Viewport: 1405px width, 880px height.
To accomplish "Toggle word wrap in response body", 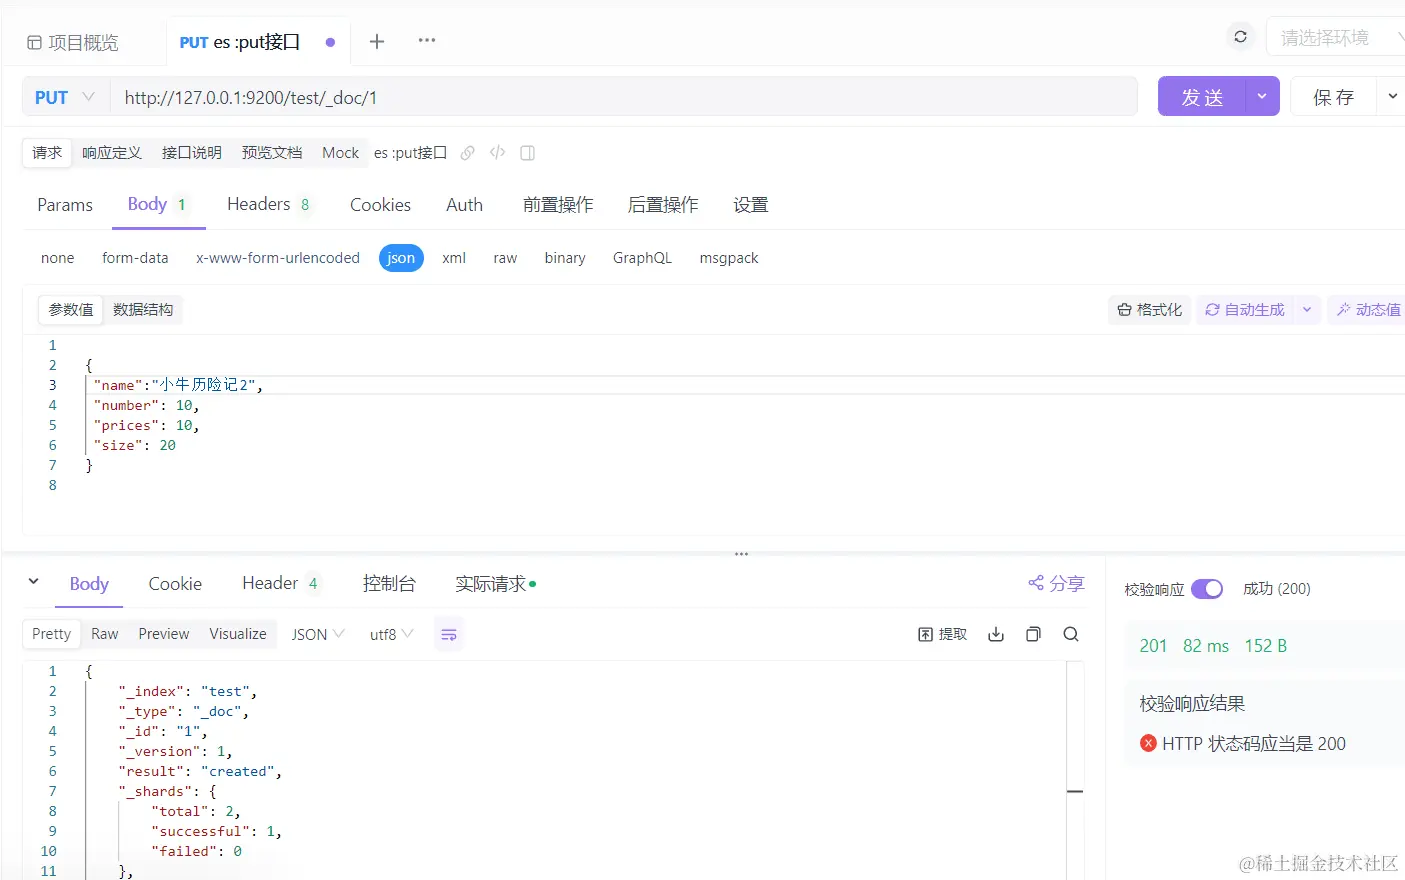I will point(449,635).
